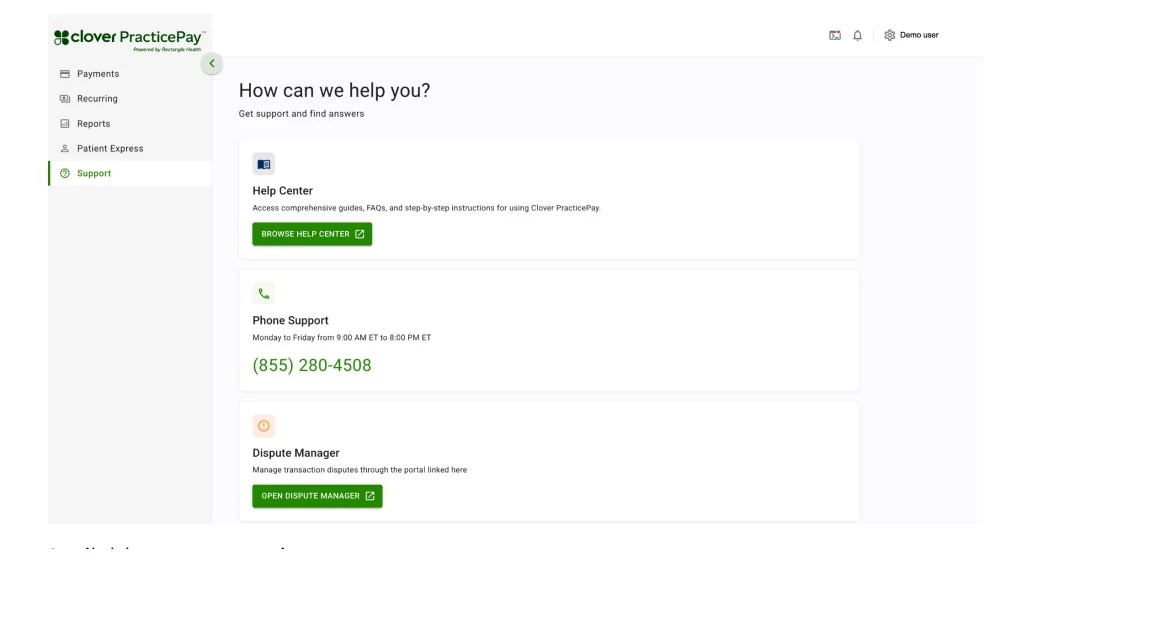Click the 'Dispute Manager' card title
The height and width of the screenshot is (642, 1152).
296,453
